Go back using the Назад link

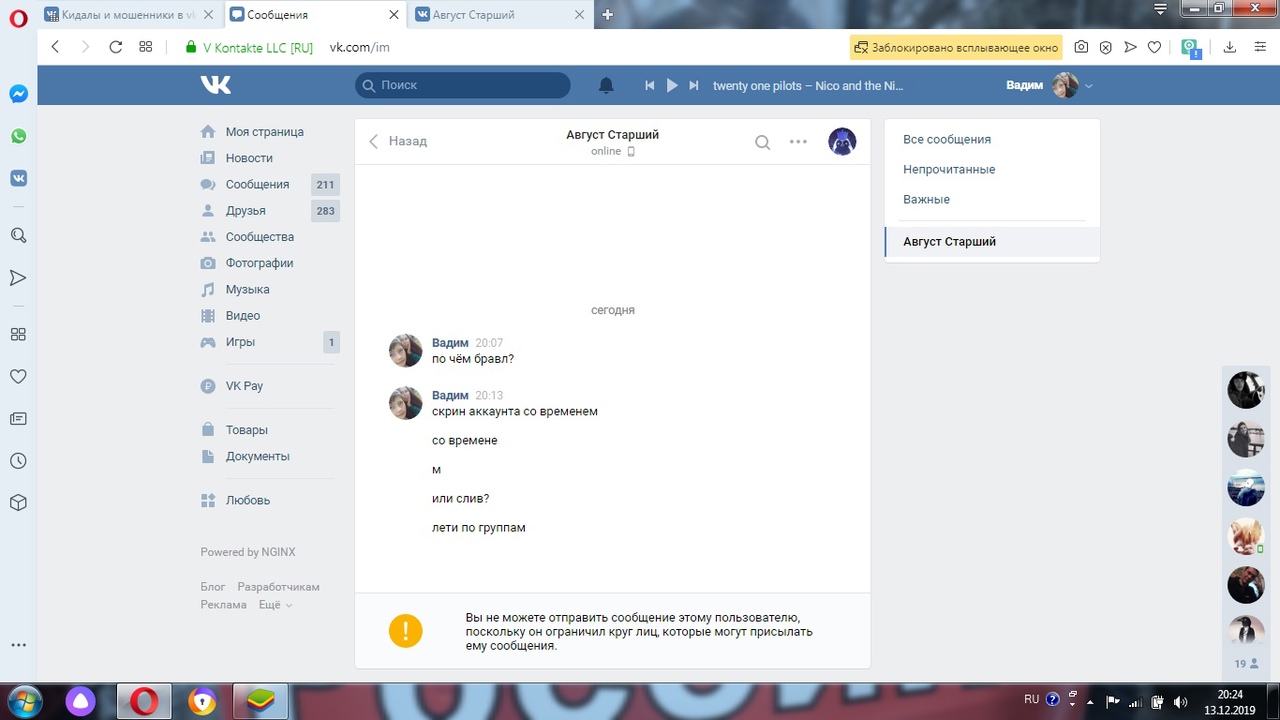point(398,142)
